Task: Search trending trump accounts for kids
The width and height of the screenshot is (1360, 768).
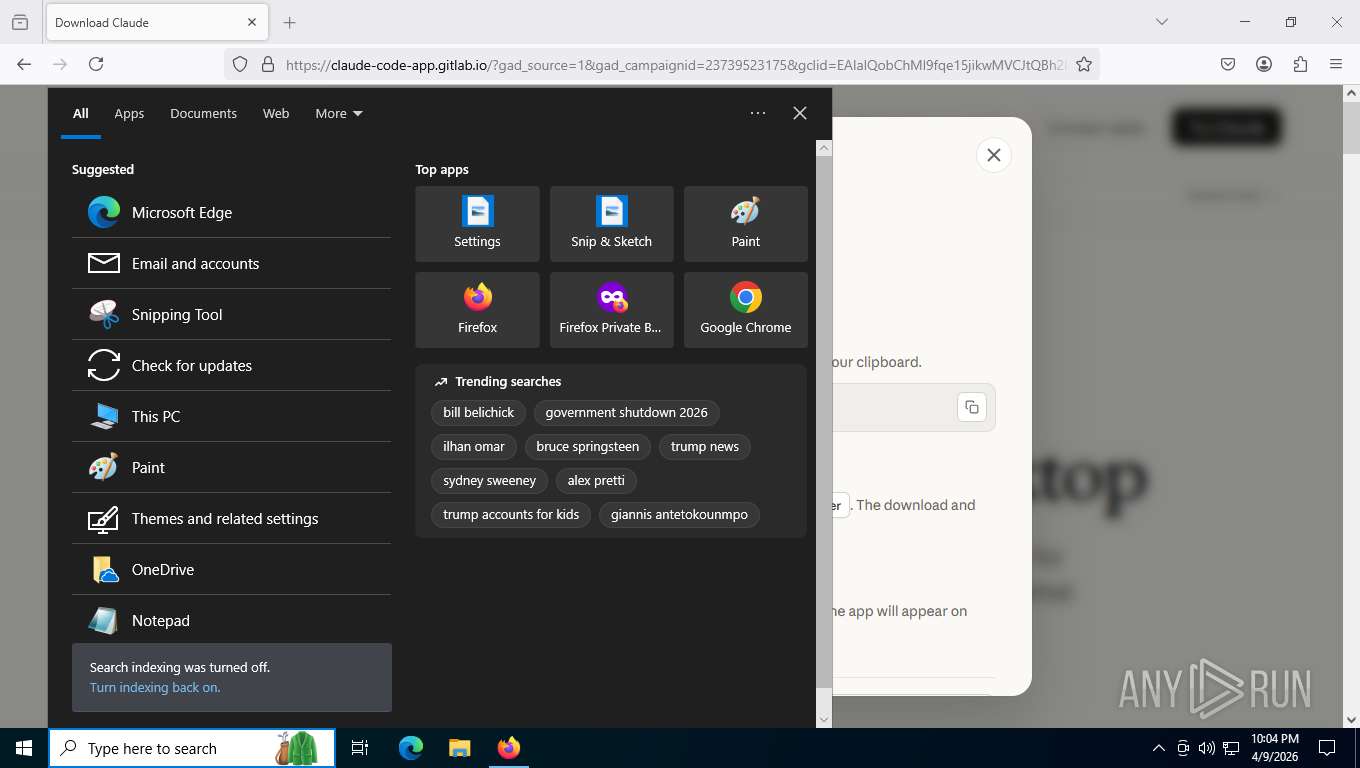Action: 511,514
